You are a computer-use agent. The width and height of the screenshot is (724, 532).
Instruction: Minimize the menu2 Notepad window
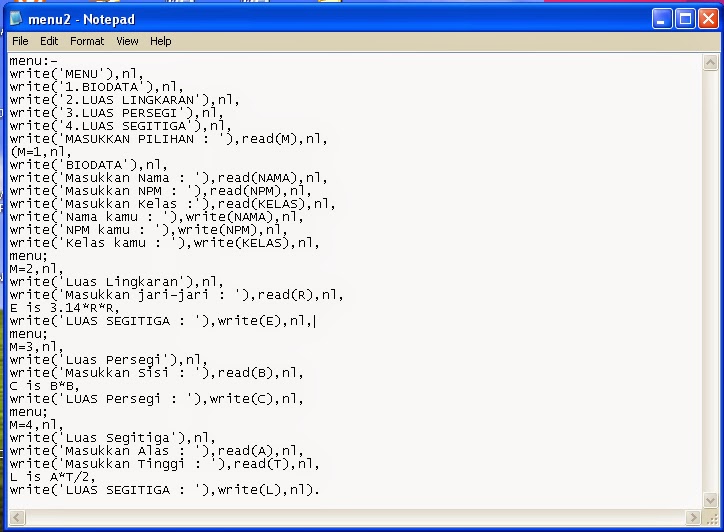pyautogui.click(x=662, y=19)
